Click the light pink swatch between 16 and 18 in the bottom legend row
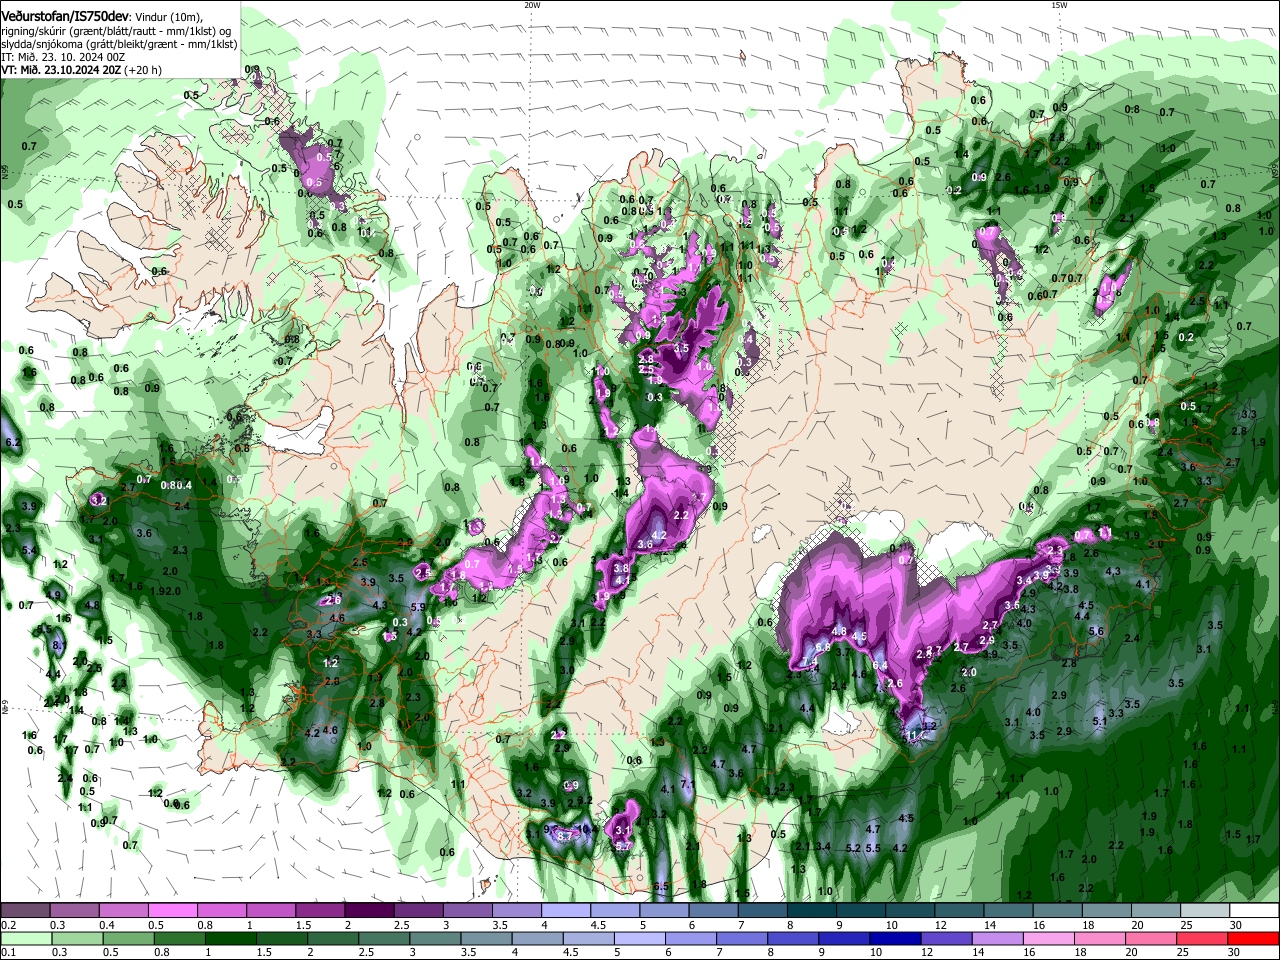Screen dimensions: 1280x960 pyautogui.click(x=1049, y=938)
